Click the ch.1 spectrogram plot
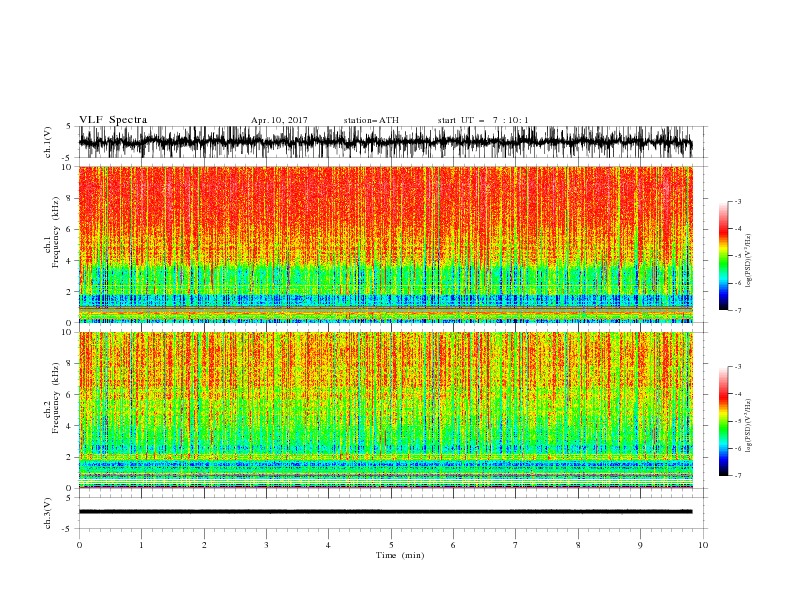The height and width of the screenshot is (612, 792). (x=385, y=244)
